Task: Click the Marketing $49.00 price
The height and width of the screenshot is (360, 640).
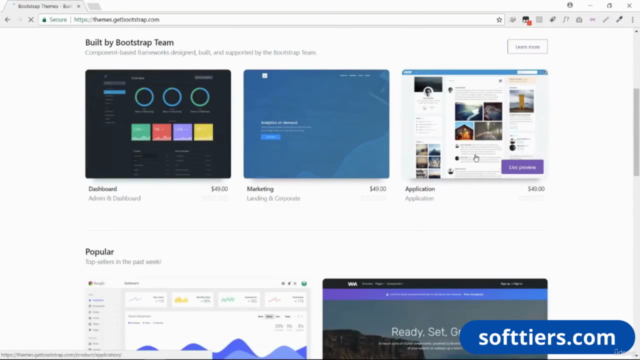Action: [378, 189]
